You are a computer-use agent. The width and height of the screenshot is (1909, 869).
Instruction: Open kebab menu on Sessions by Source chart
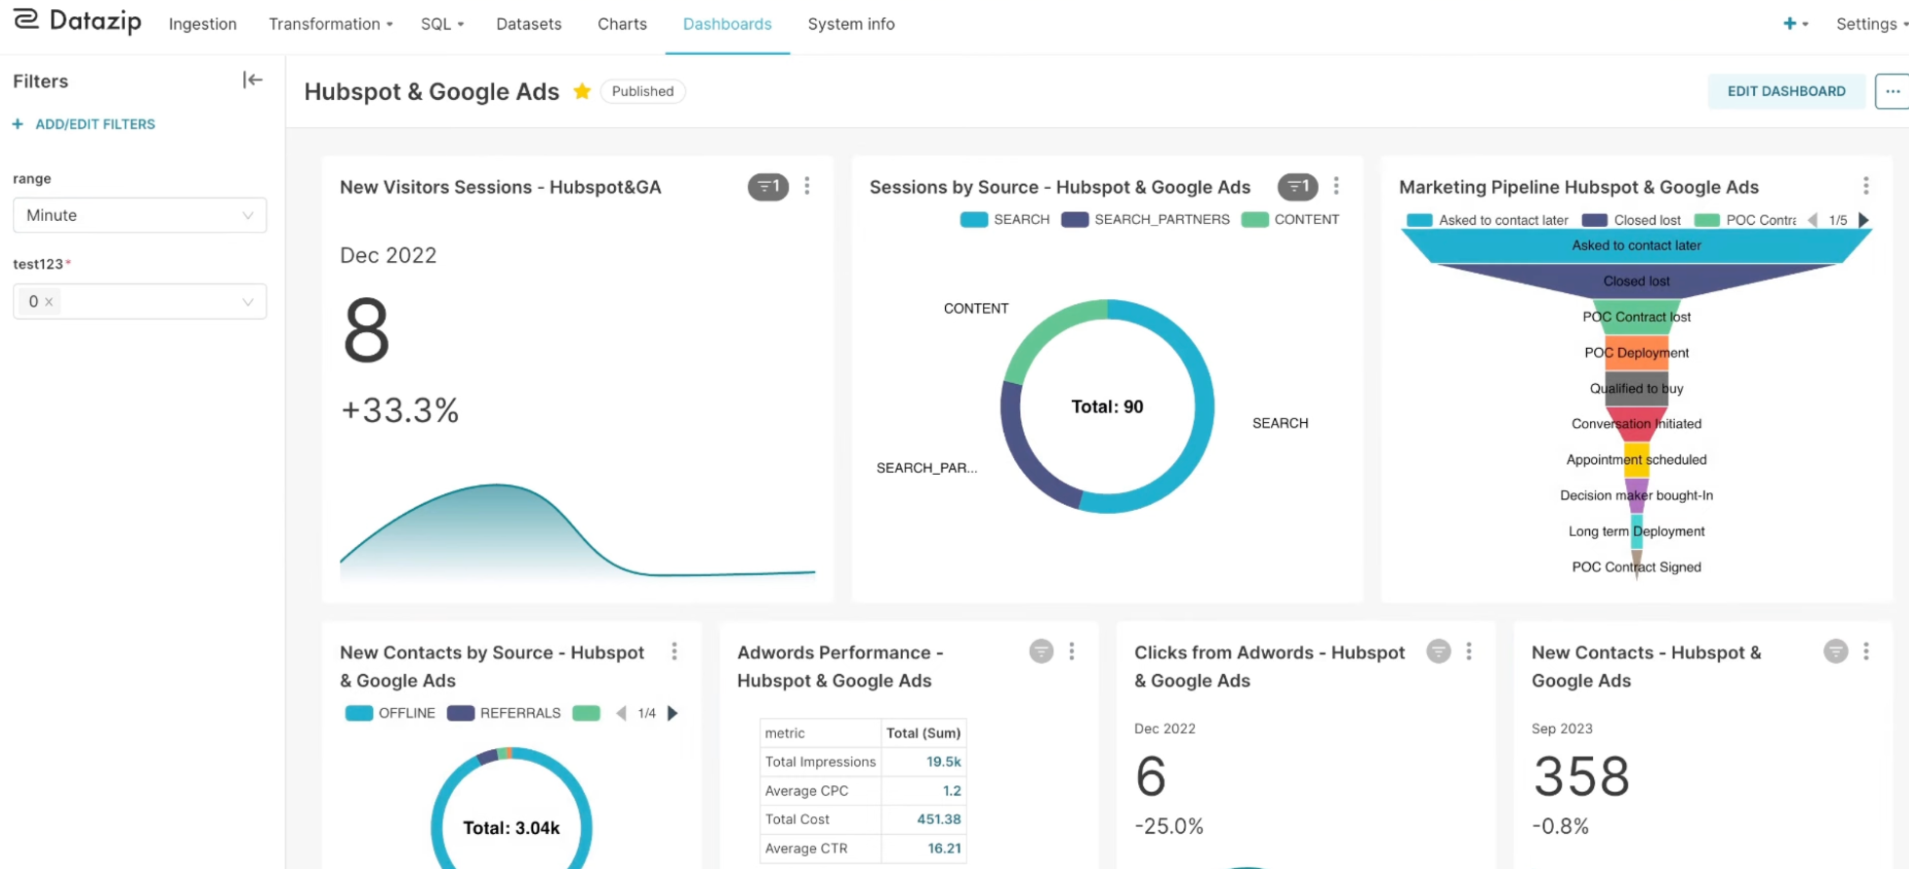pyautogui.click(x=1336, y=186)
